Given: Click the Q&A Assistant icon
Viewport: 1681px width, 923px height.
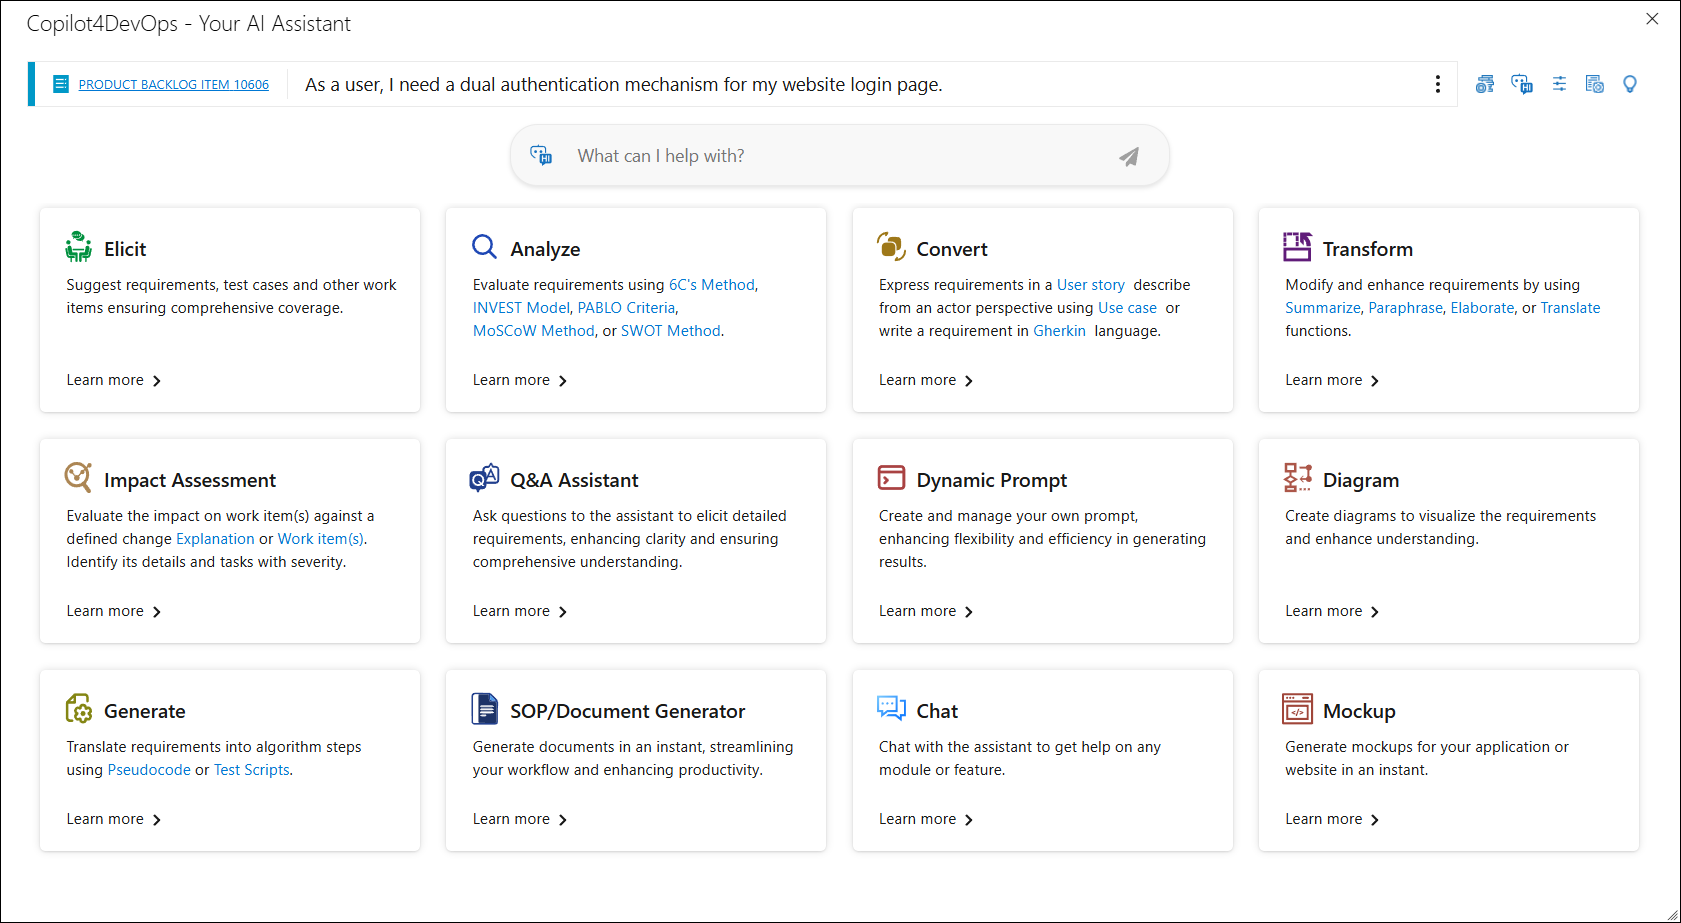Looking at the screenshot, I should coord(485,478).
